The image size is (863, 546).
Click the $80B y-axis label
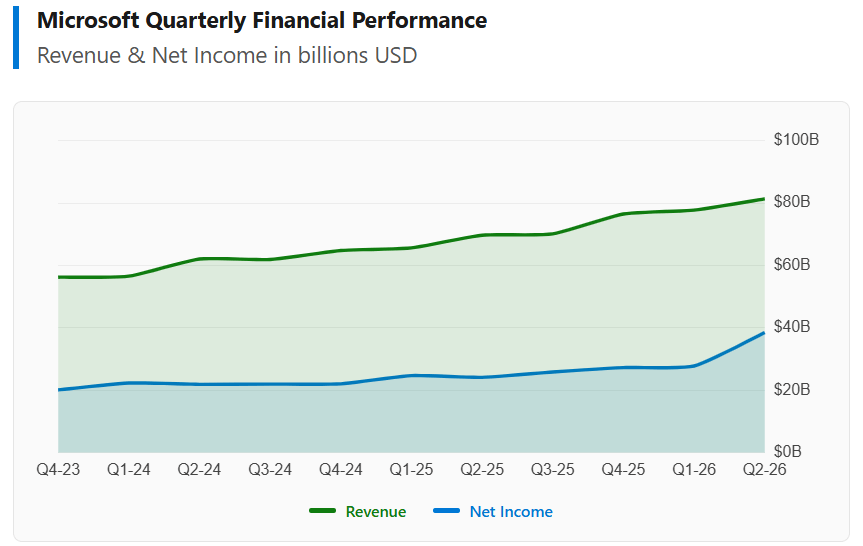(x=792, y=202)
